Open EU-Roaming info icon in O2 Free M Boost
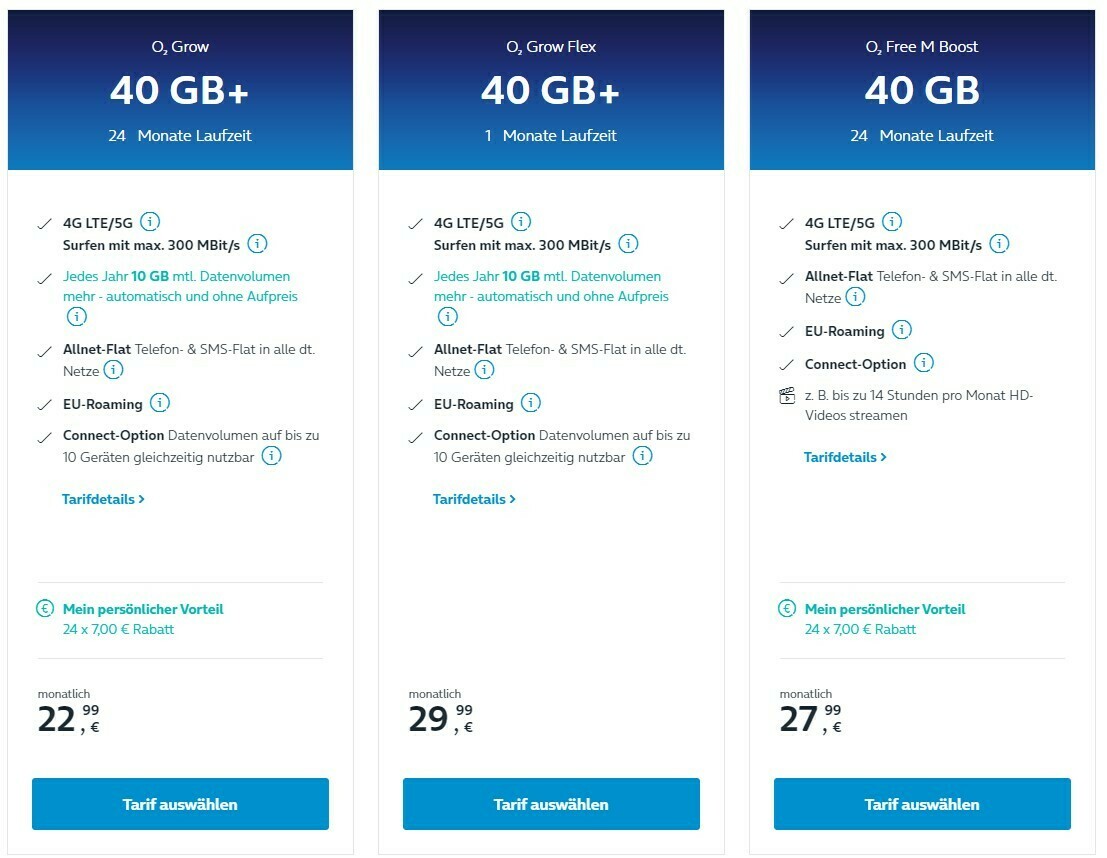Image resolution: width=1107 pixels, height=858 pixels. click(x=902, y=330)
